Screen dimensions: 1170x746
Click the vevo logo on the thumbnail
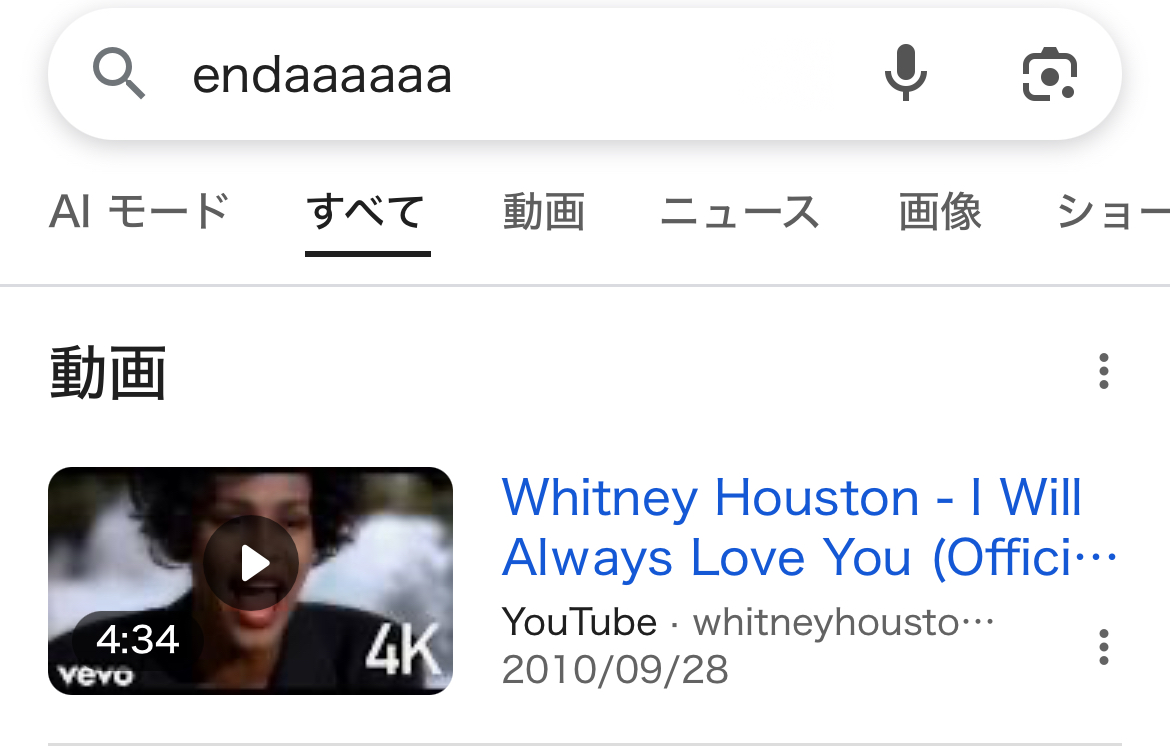96,676
